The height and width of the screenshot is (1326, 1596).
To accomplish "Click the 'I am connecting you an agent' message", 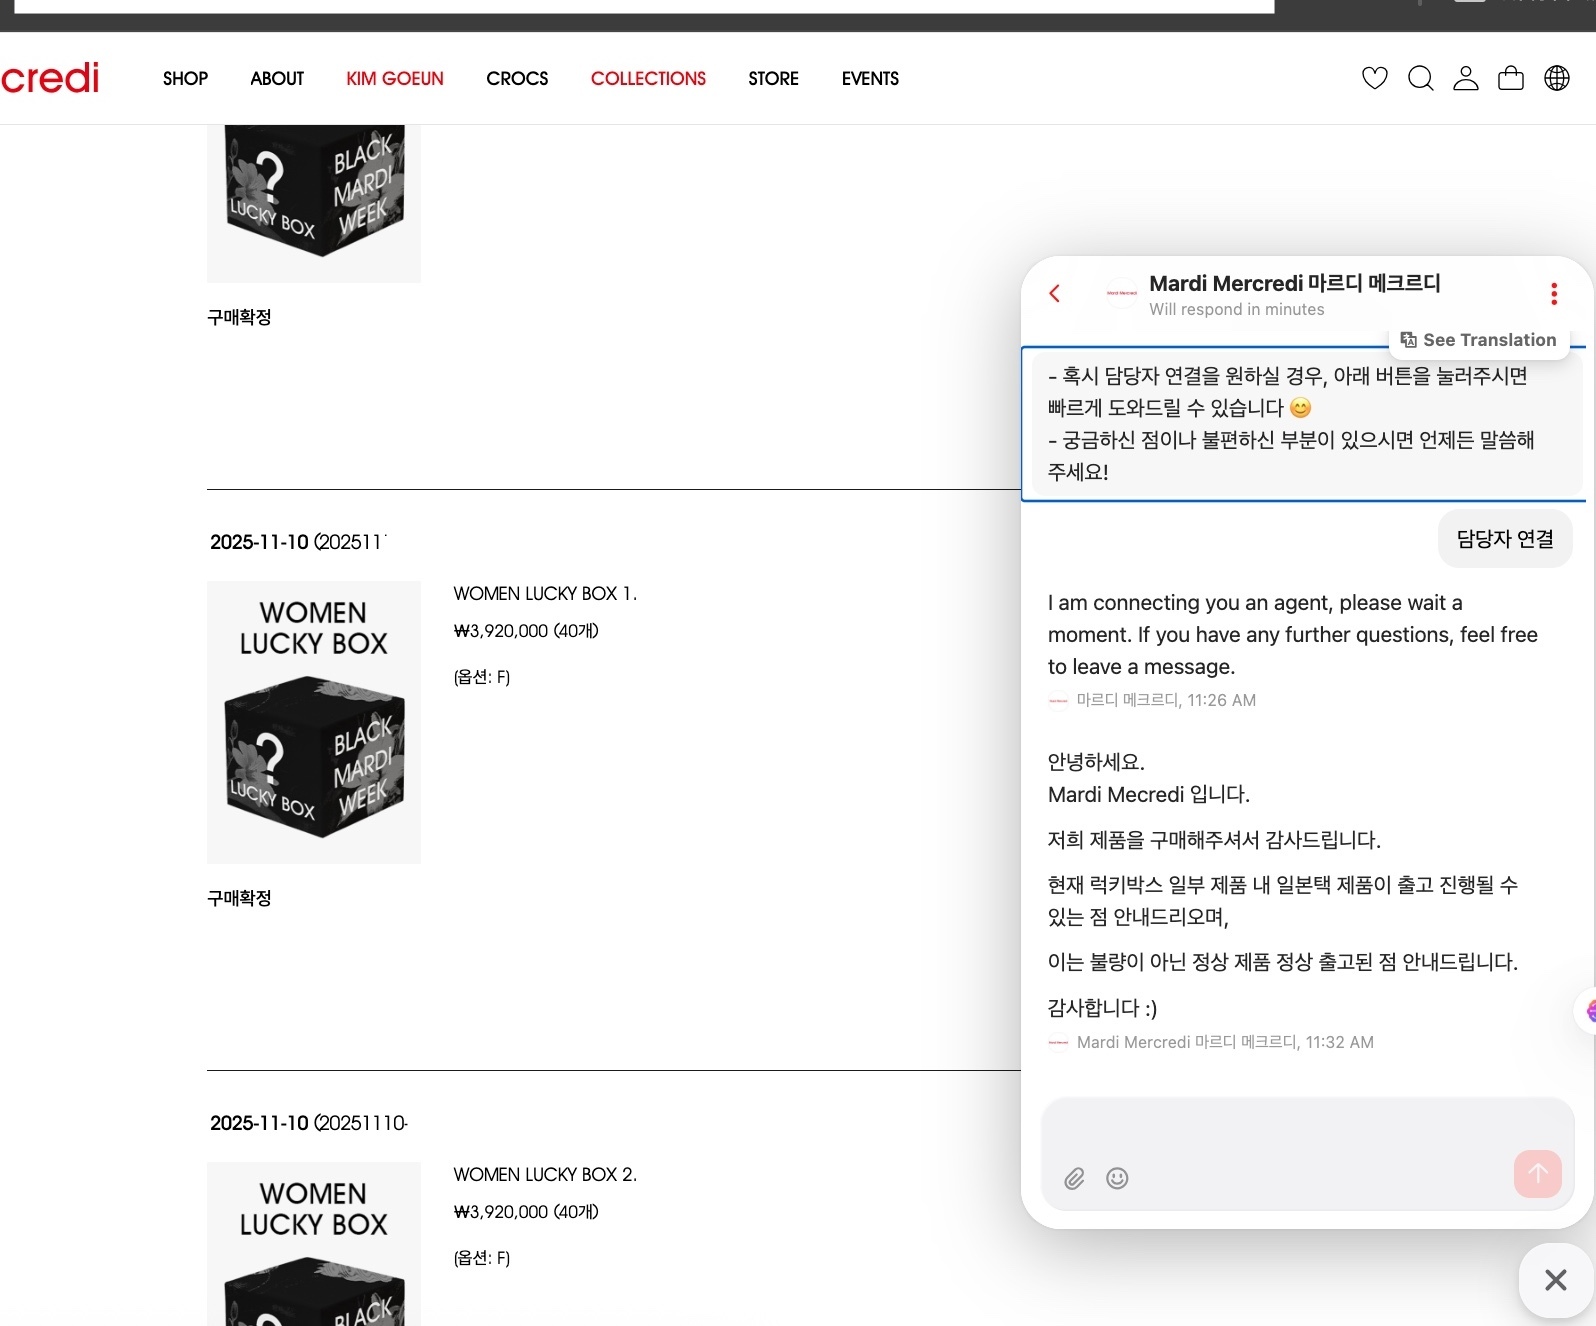I will (1293, 635).
